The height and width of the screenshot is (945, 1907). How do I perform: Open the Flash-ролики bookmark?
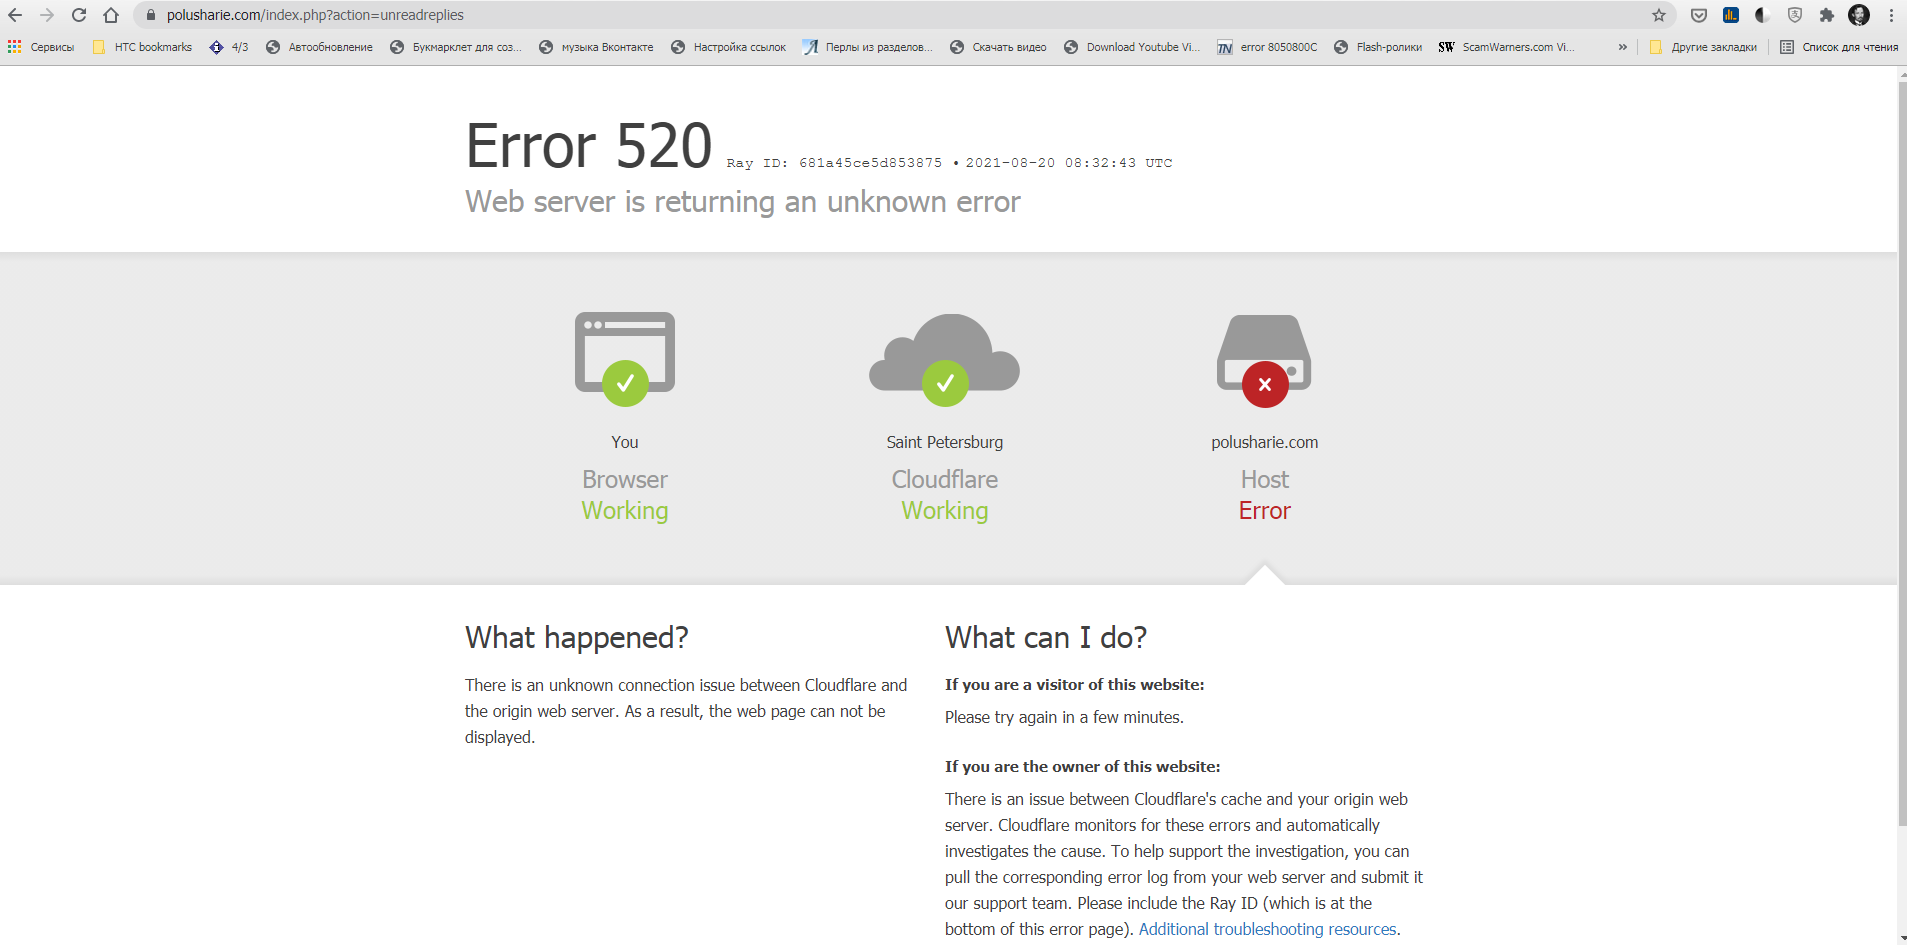[1378, 47]
